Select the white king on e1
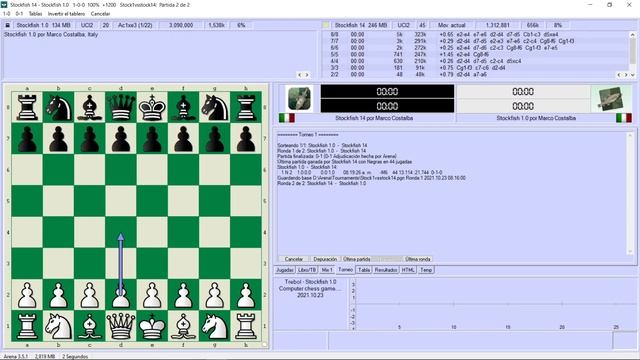The image size is (640, 360). [152, 326]
